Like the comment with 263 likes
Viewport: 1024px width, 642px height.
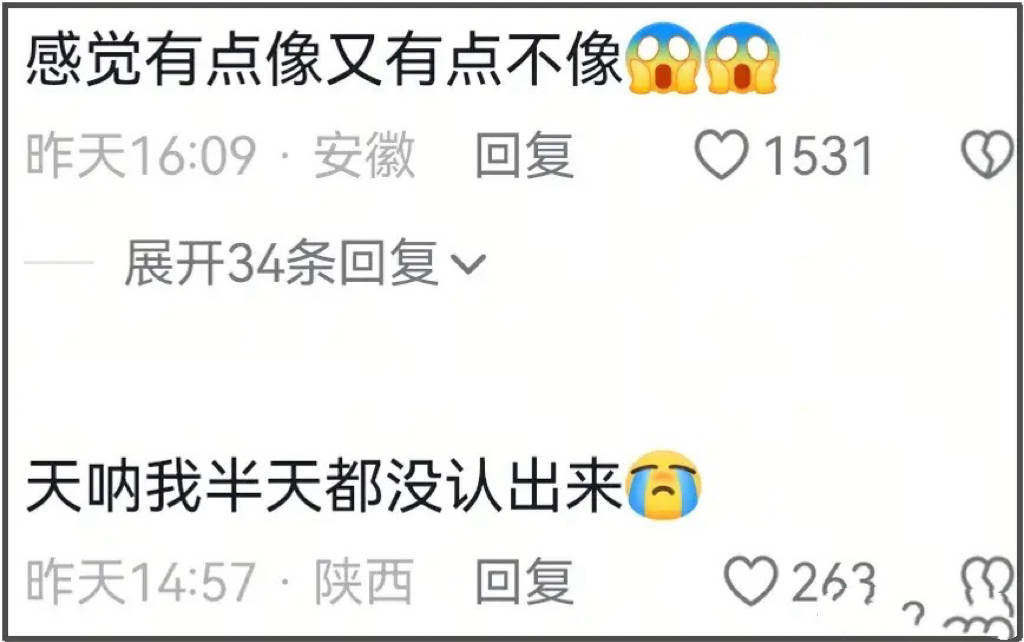pos(752,581)
